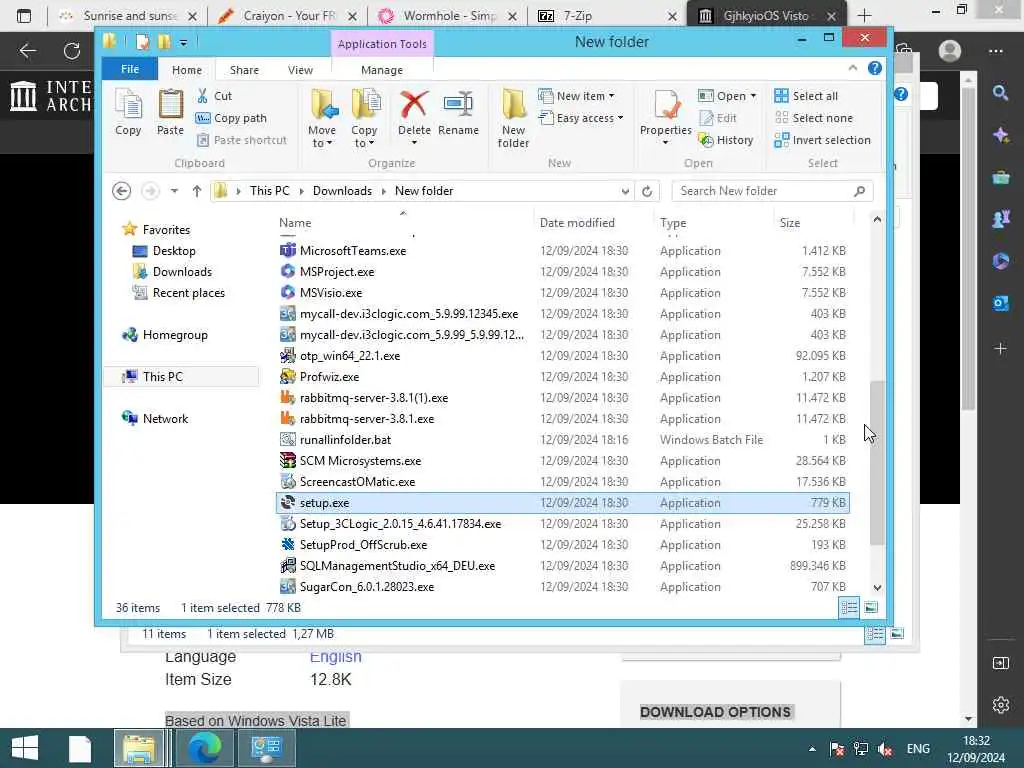Viewport: 1024px width, 768px height.
Task: Click the Rename icon in Organize group
Action: point(458,112)
